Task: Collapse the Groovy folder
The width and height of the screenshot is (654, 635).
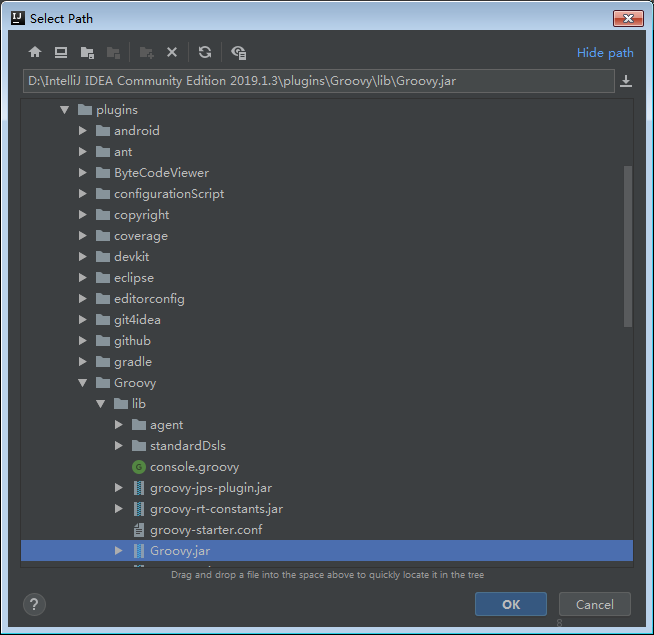Action: pos(83,383)
